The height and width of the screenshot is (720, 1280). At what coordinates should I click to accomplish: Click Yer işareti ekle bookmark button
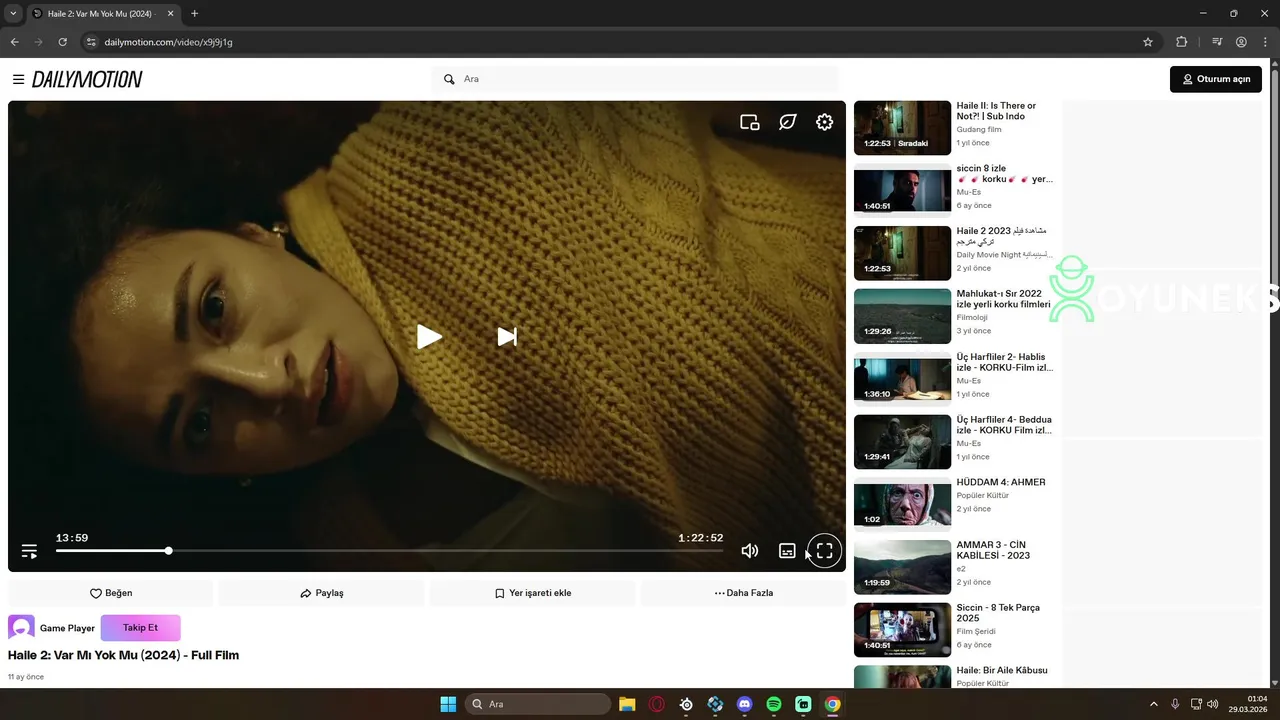click(x=533, y=593)
